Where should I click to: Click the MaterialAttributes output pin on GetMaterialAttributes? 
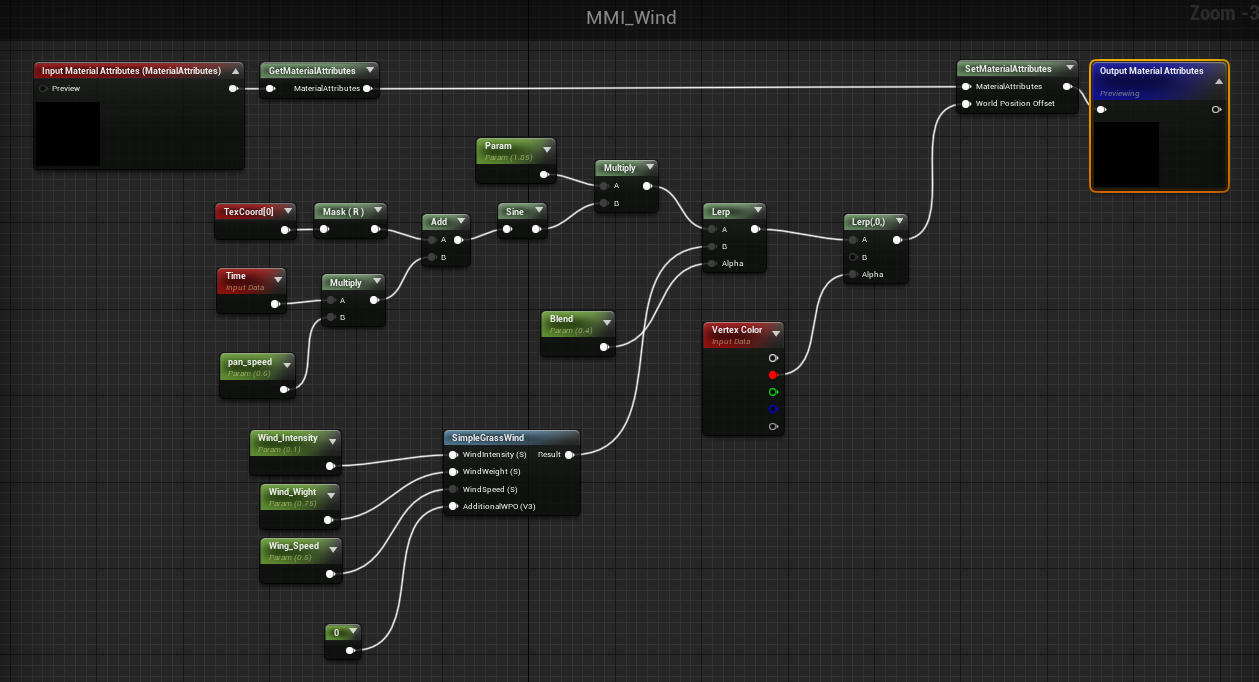367,88
